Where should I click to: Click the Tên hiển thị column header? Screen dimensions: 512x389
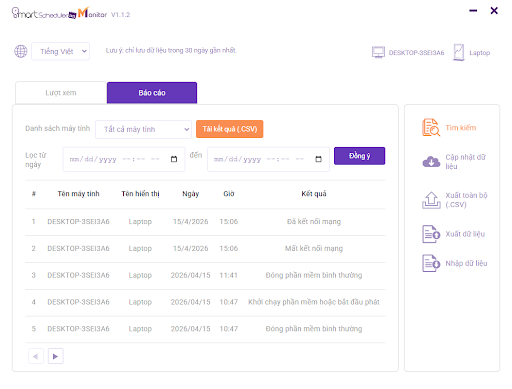point(140,194)
